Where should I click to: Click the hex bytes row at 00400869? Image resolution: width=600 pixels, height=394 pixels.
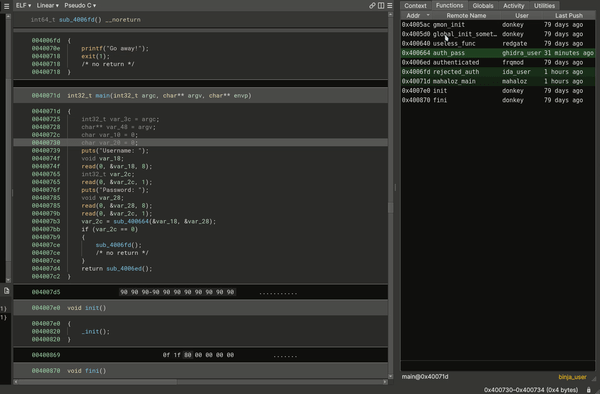point(198,355)
